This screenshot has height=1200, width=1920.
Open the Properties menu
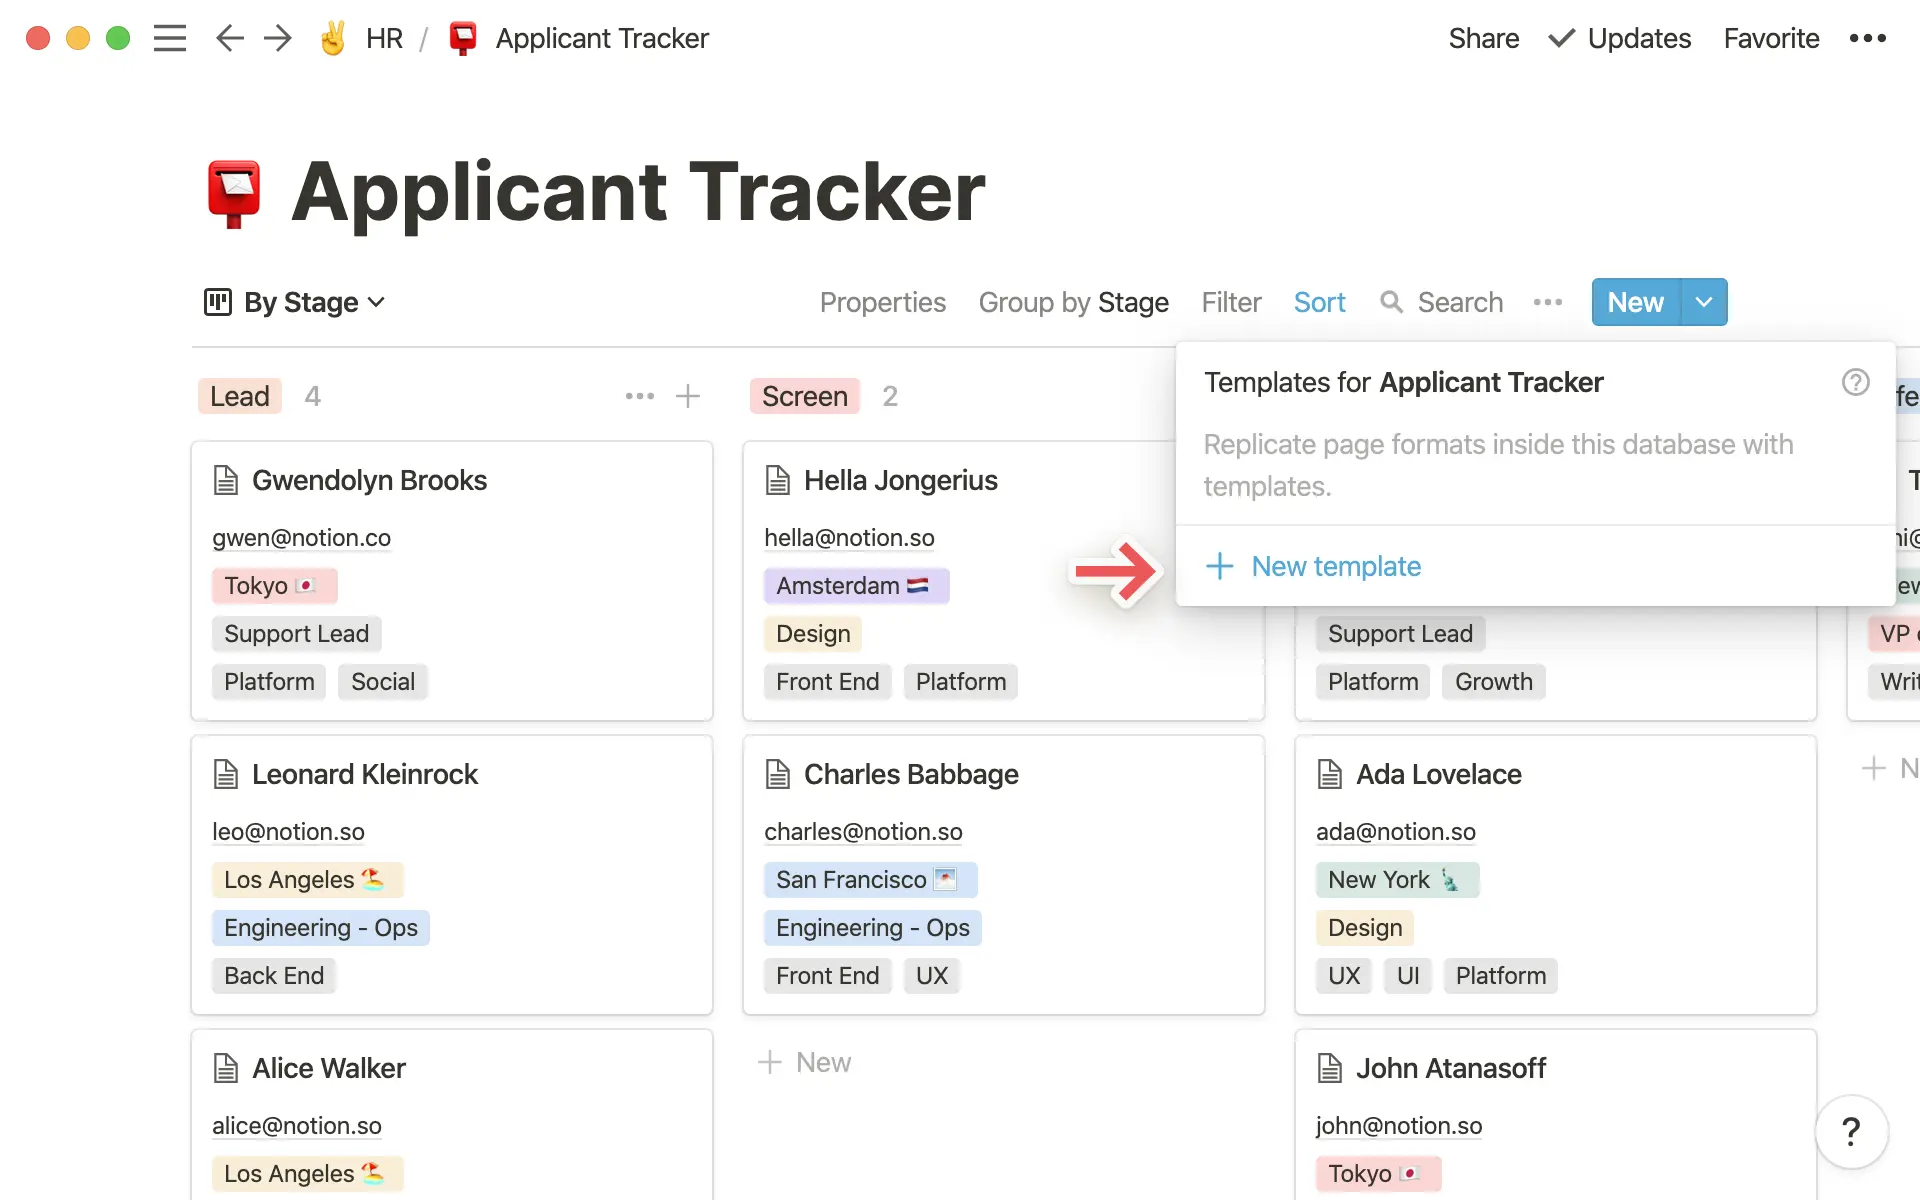[x=883, y=302]
